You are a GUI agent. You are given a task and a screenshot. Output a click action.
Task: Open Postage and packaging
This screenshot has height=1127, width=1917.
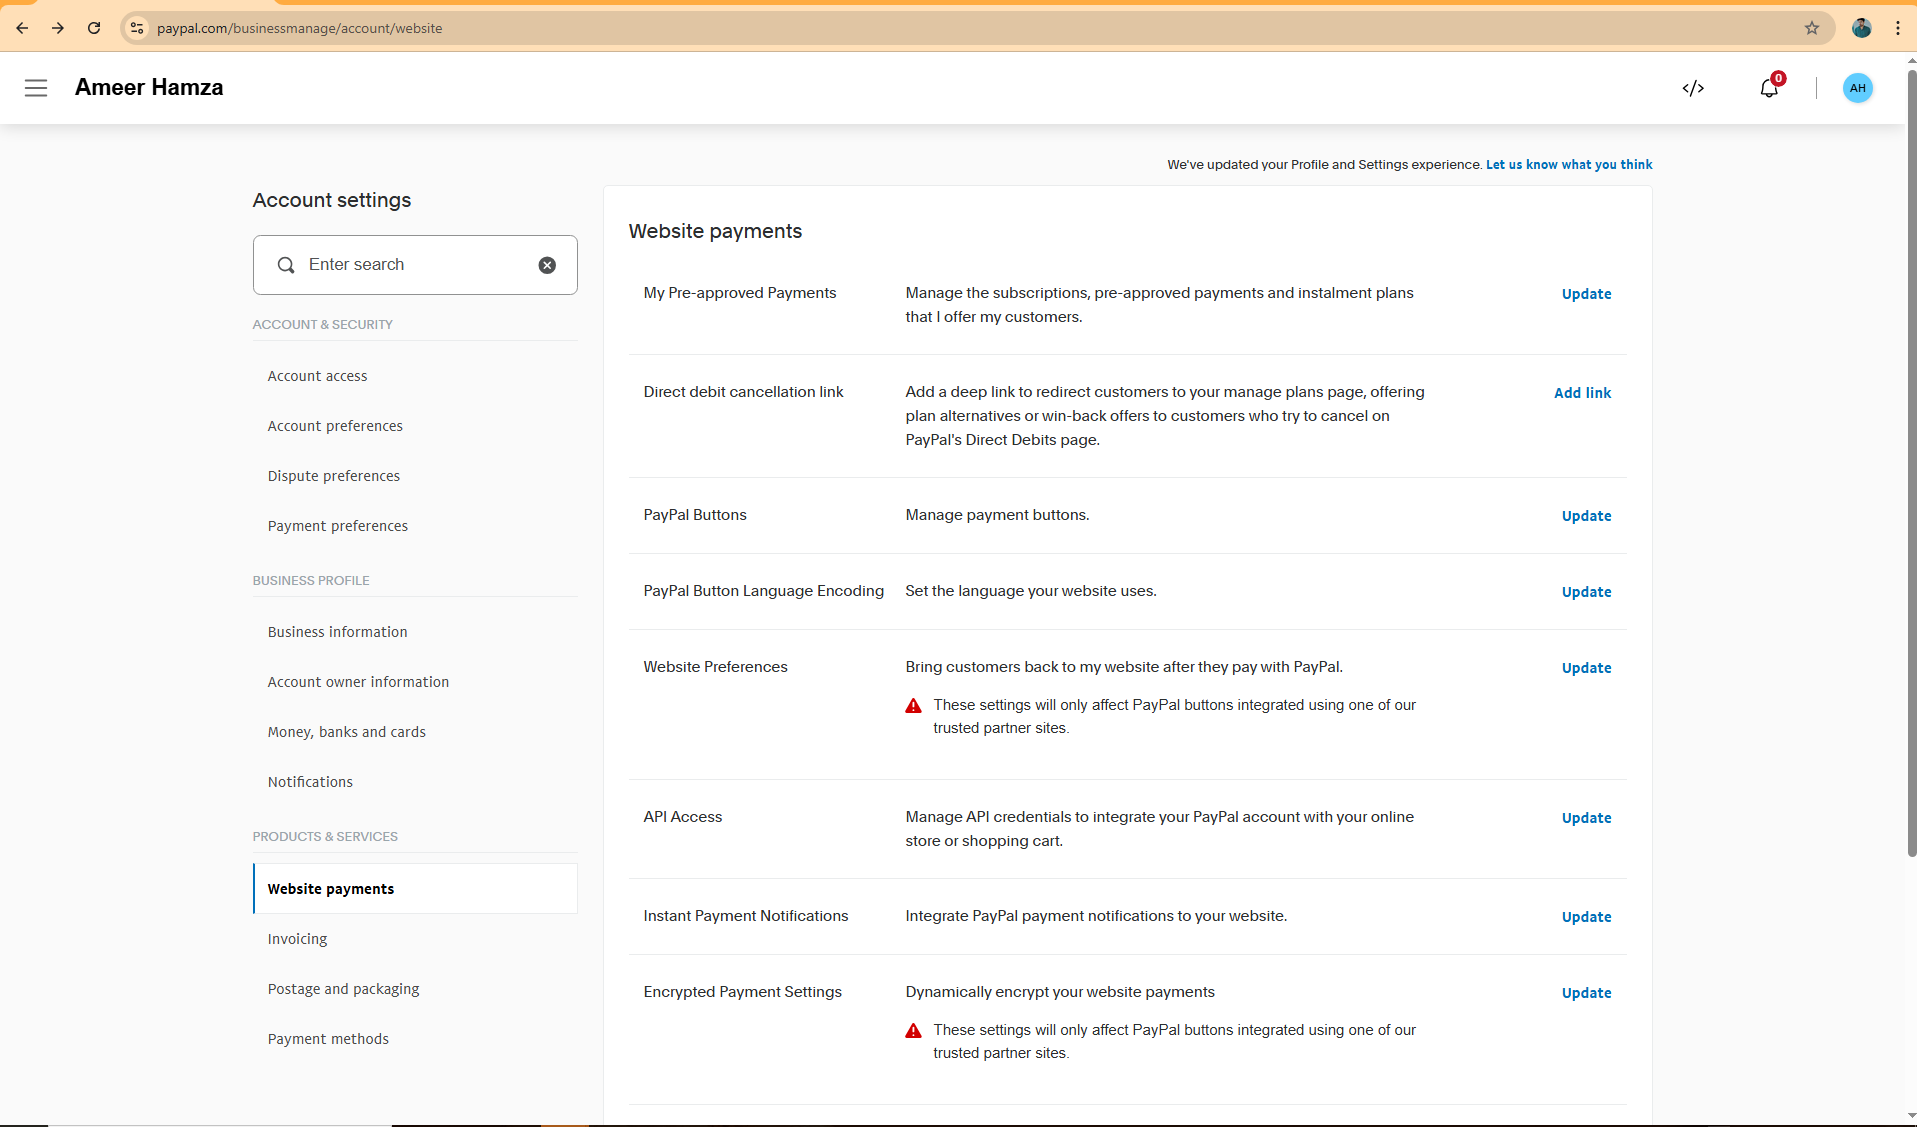click(x=343, y=989)
